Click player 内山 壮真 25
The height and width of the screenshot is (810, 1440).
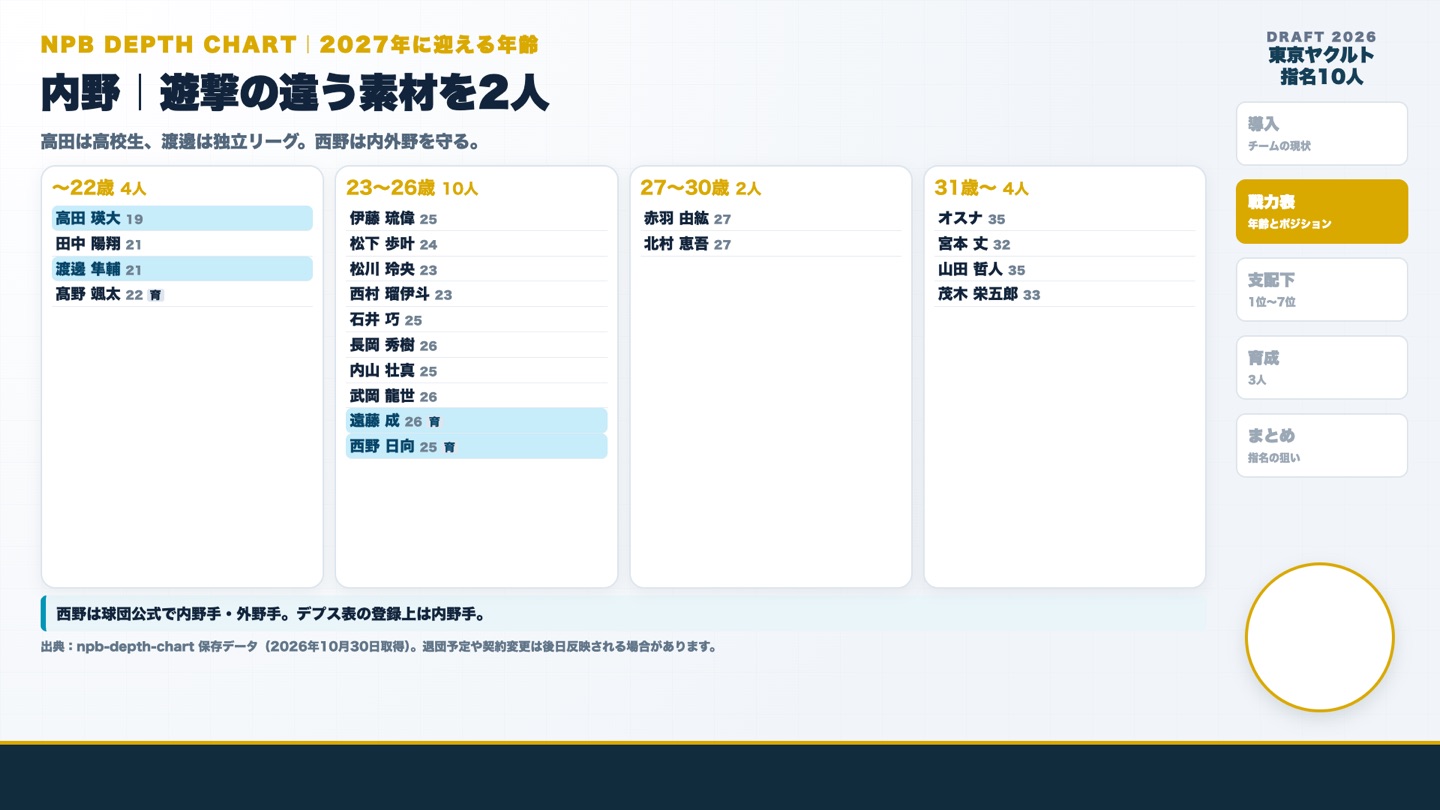click(x=476, y=370)
